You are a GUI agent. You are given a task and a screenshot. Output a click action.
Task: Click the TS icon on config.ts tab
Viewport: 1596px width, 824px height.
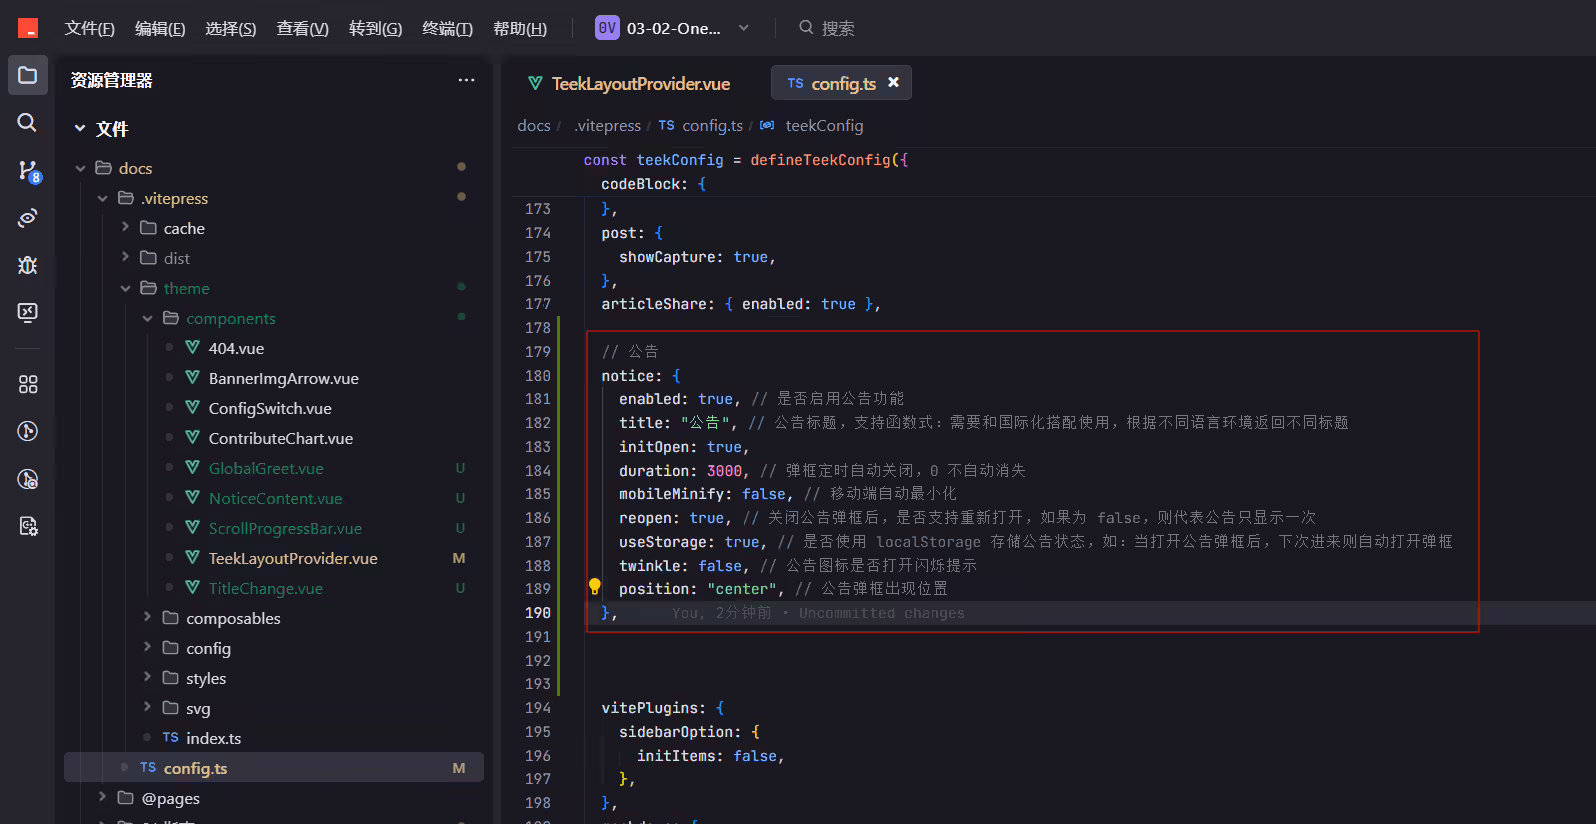click(795, 83)
